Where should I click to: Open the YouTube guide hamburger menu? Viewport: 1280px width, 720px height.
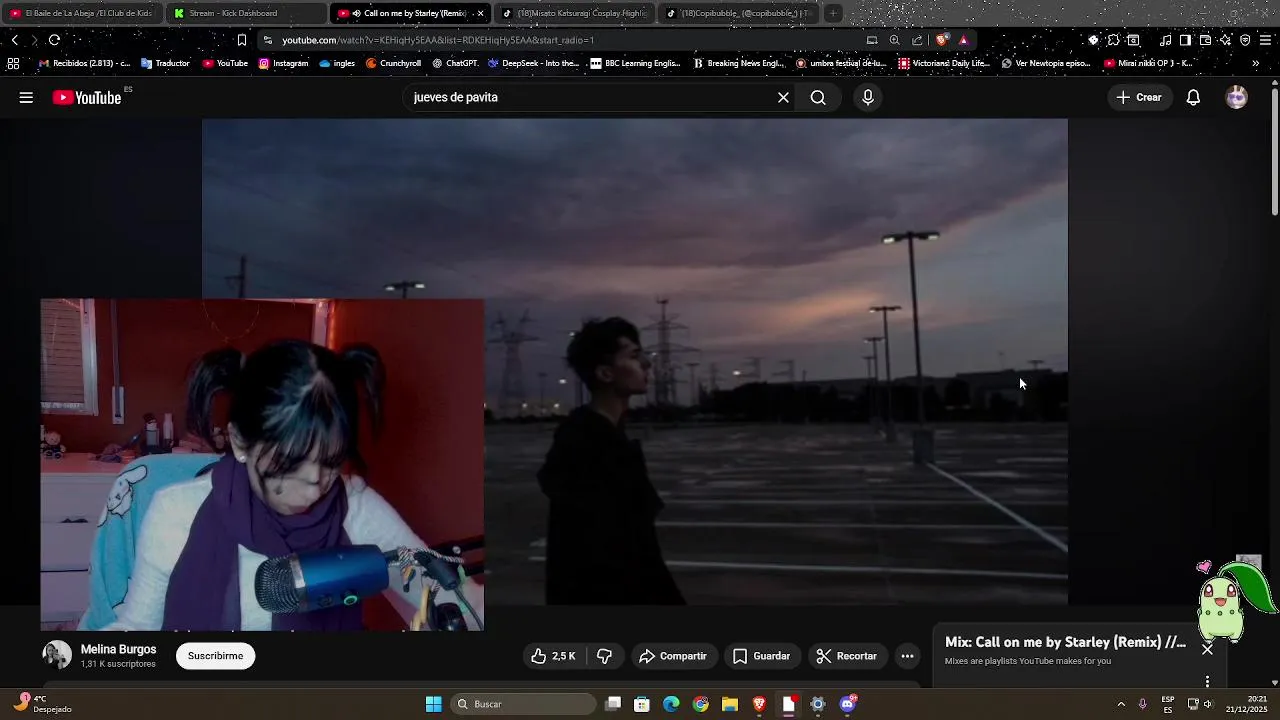pyautogui.click(x=26, y=97)
